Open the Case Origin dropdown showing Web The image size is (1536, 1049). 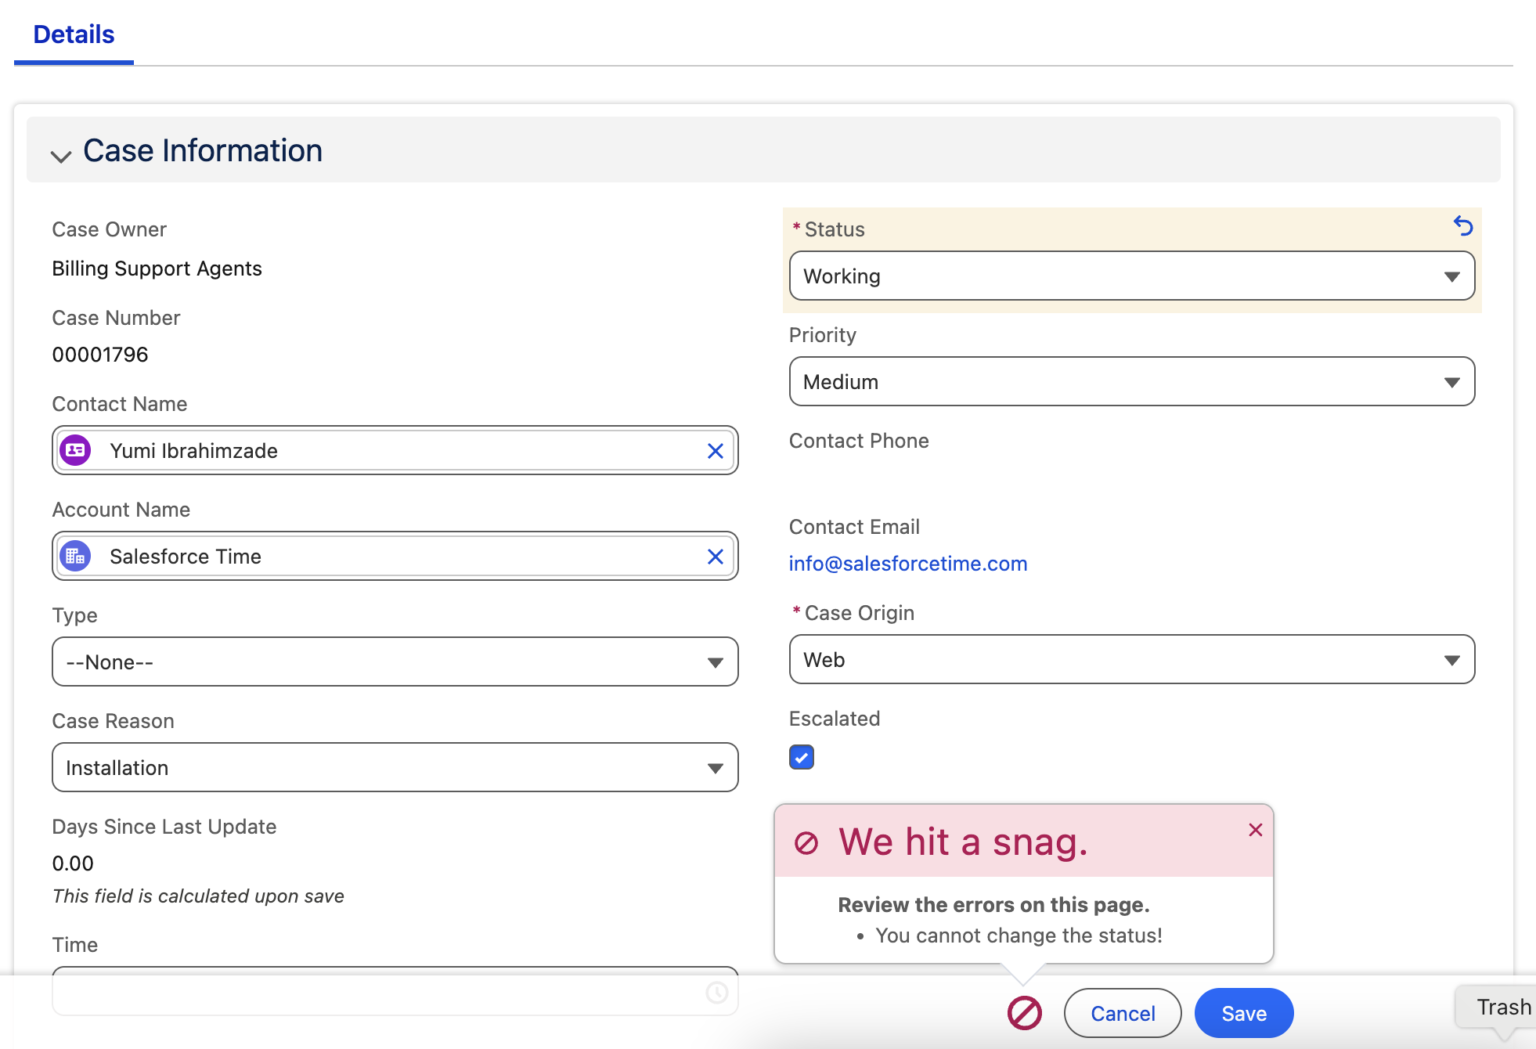click(x=1132, y=660)
